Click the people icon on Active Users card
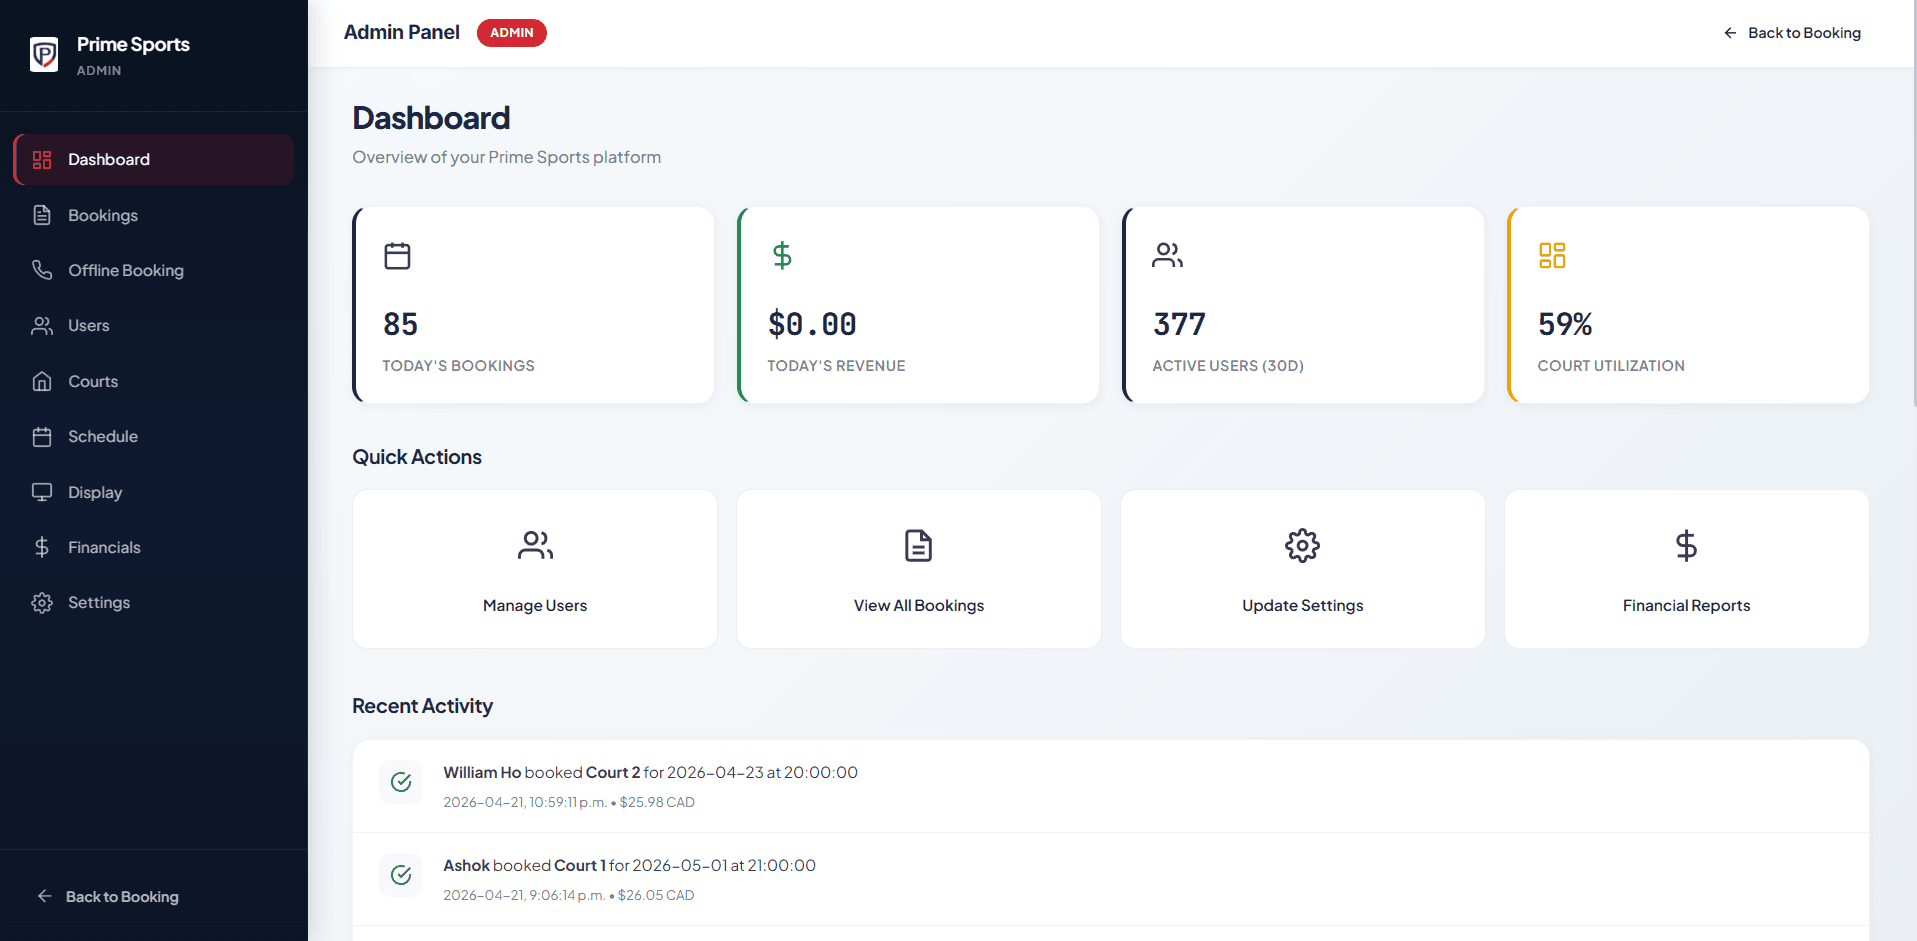The height and width of the screenshot is (941, 1917). point(1167,256)
